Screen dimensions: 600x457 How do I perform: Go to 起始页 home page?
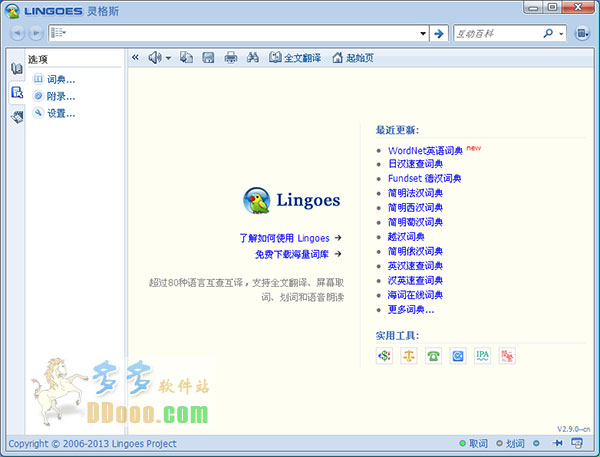tap(353, 58)
